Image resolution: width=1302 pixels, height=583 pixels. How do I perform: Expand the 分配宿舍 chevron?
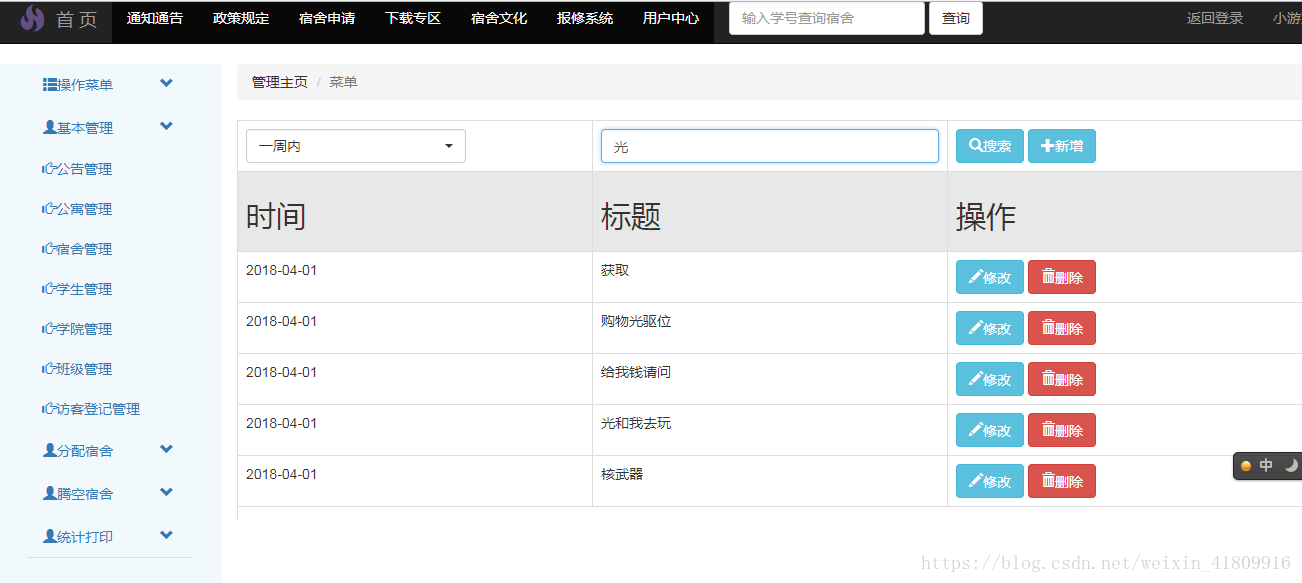point(167,449)
